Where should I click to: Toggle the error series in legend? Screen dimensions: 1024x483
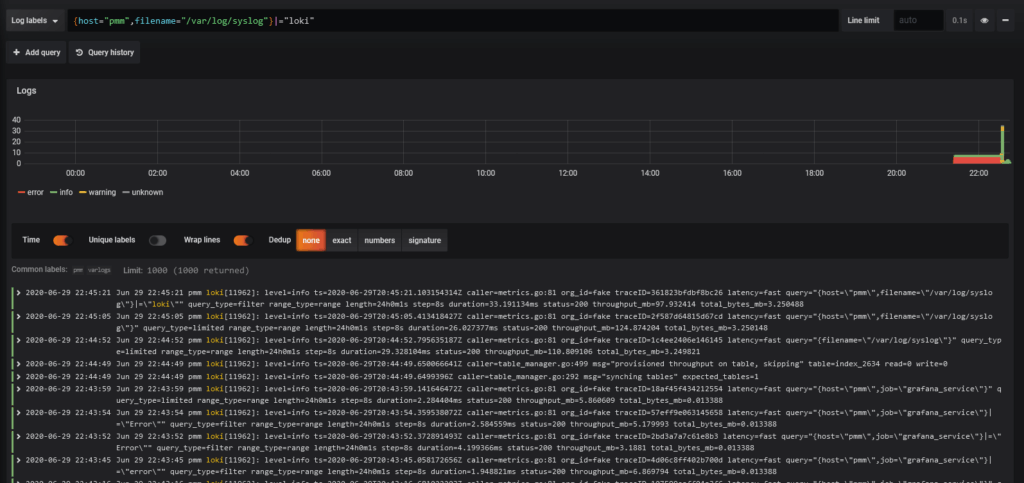click(30, 192)
